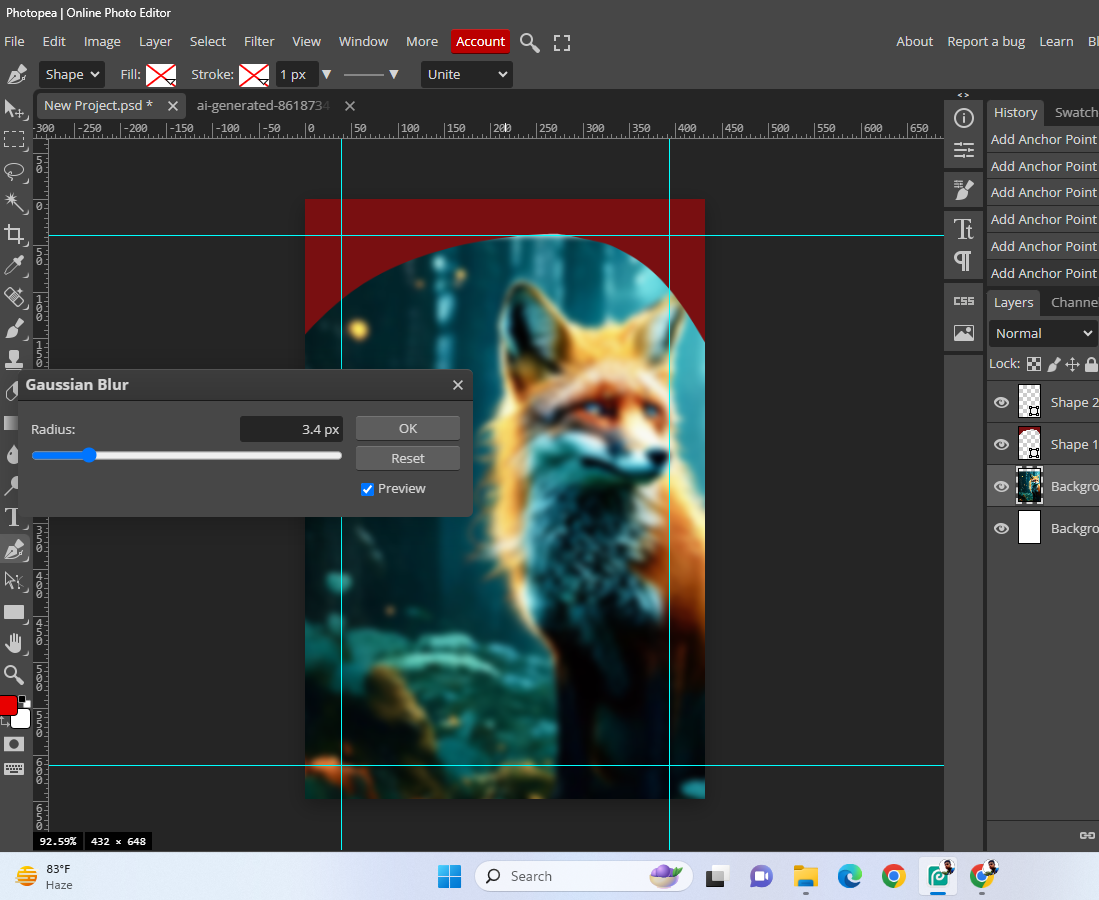Uncheck the Preview checkbox
The width and height of the screenshot is (1099, 900).
[367, 489]
